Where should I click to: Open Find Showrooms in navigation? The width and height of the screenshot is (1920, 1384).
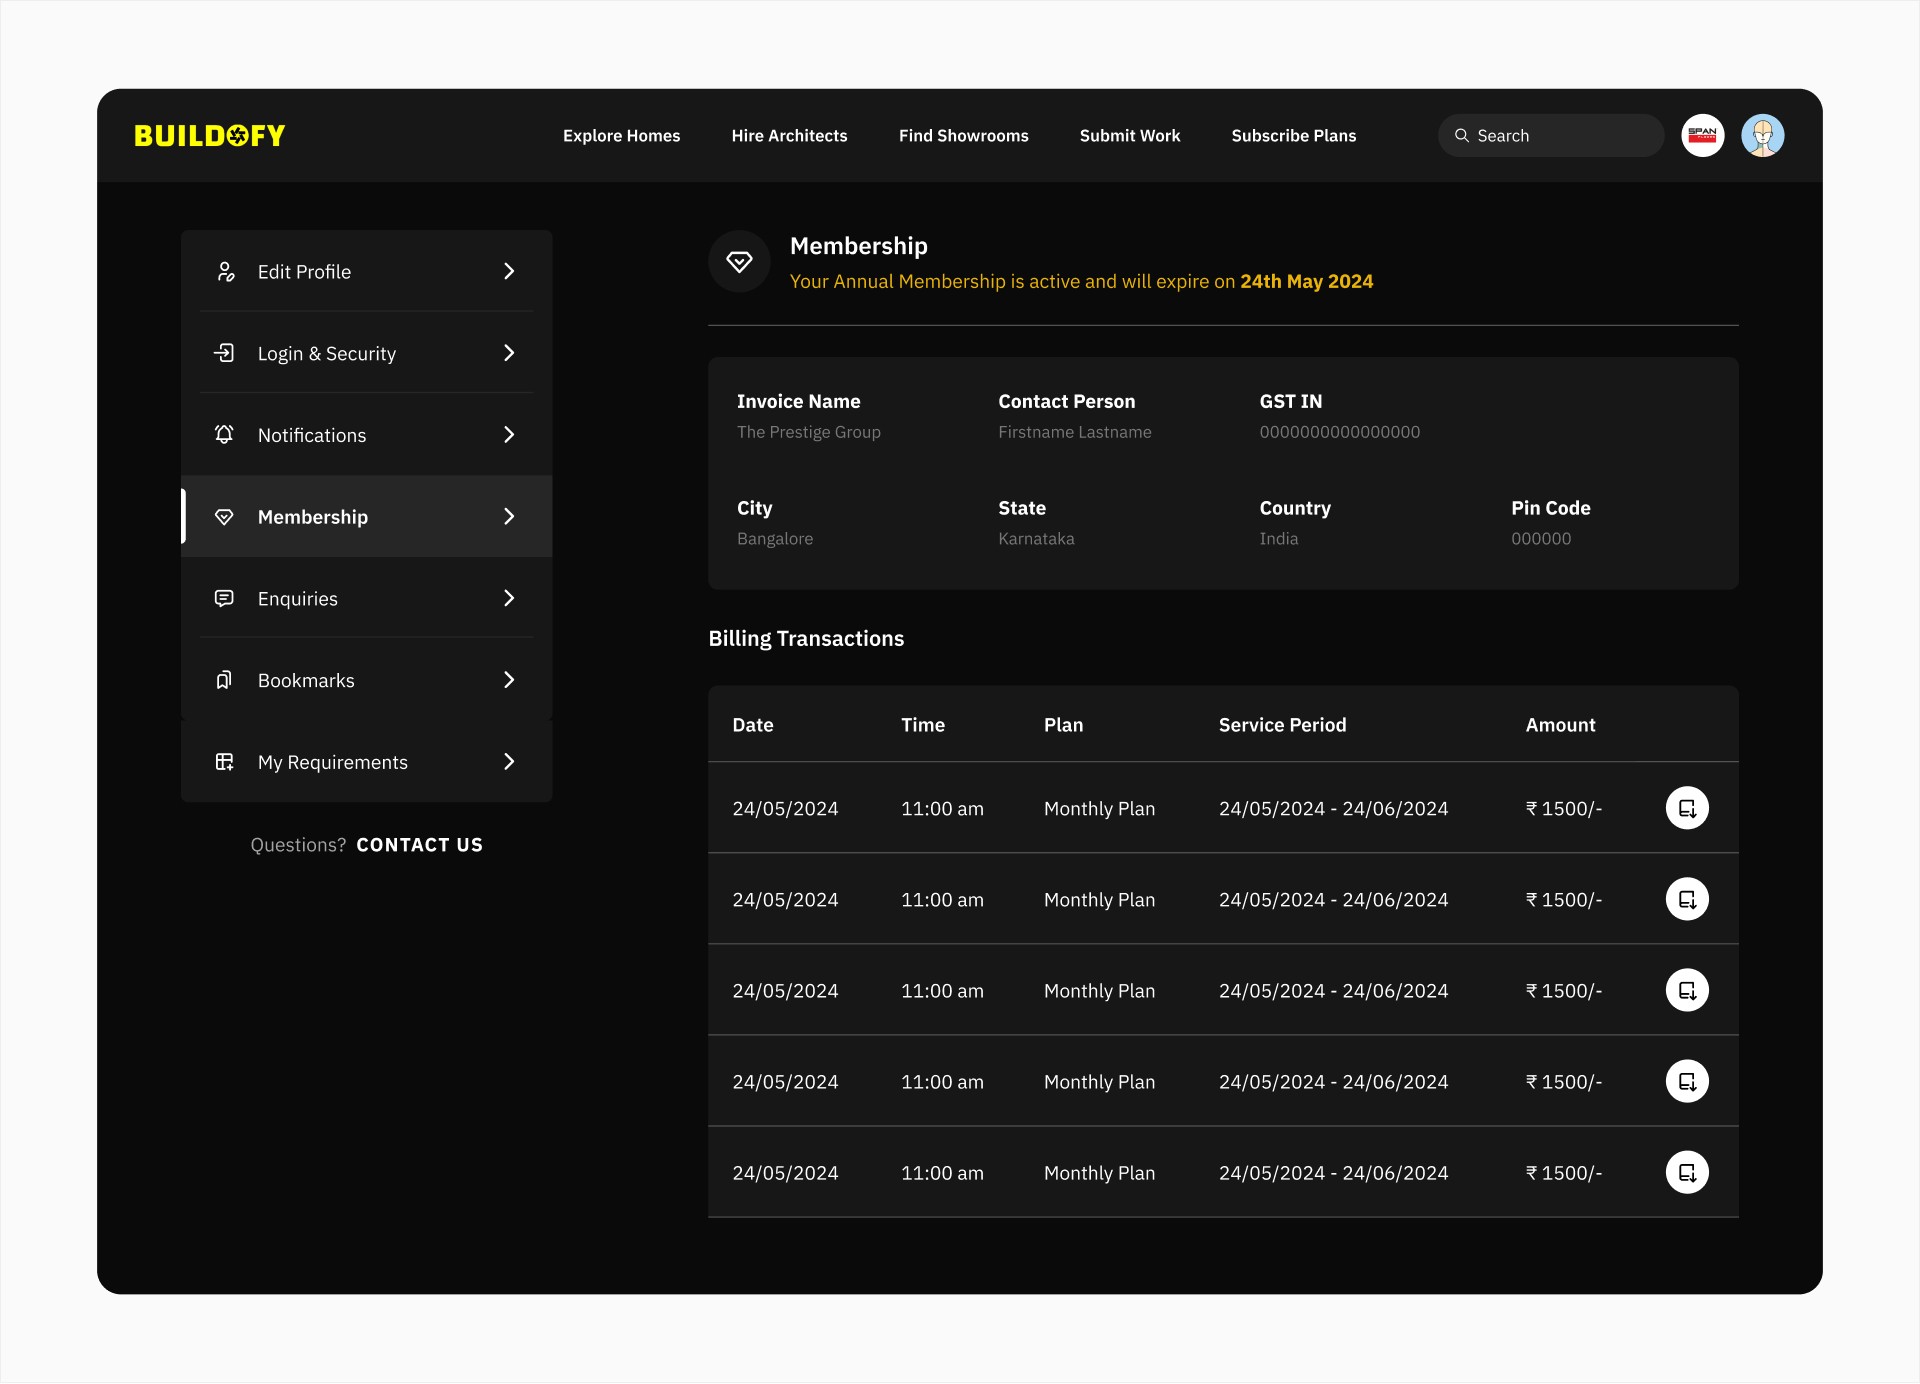[963, 135]
